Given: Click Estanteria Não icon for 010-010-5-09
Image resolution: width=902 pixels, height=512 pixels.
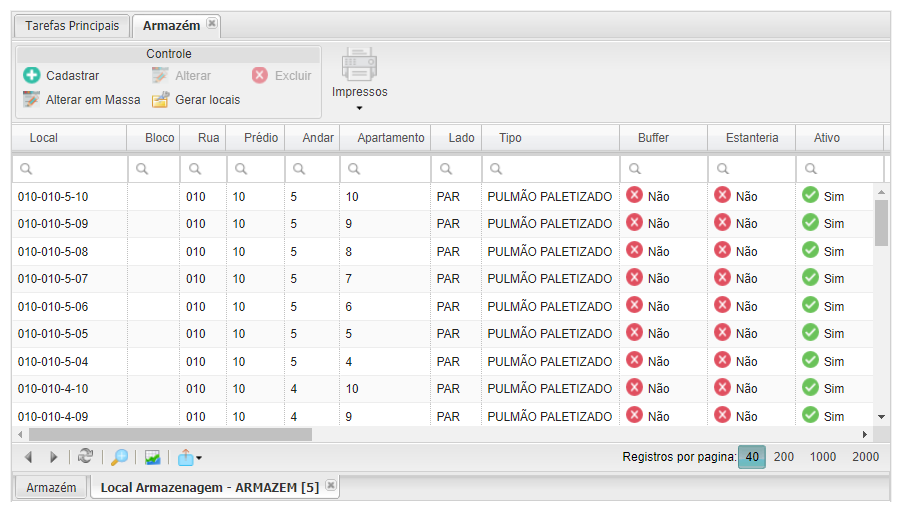Looking at the screenshot, I should pyautogui.click(x=723, y=223).
